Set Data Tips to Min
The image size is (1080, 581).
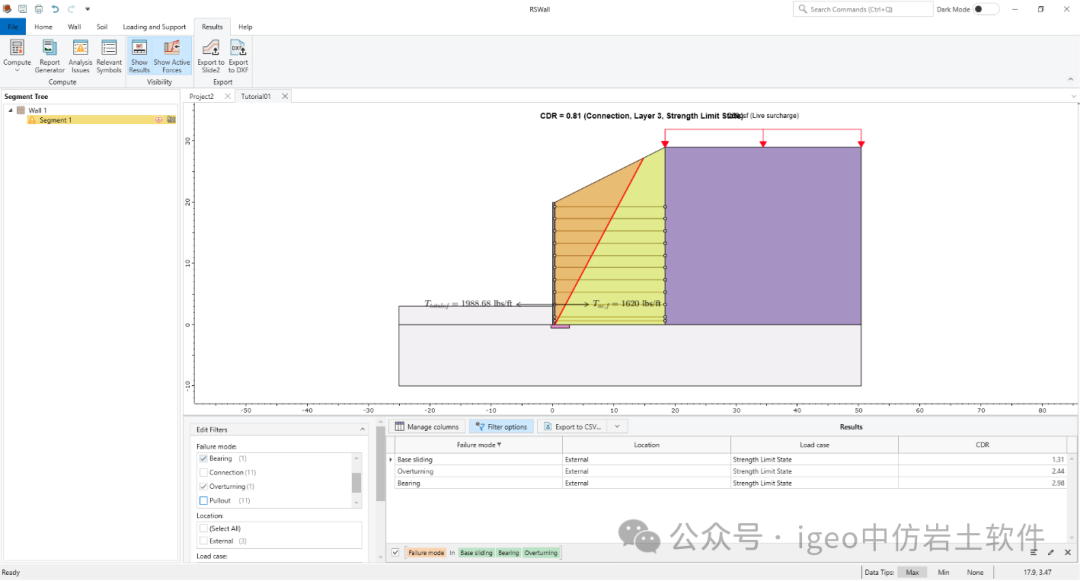click(x=943, y=572)
